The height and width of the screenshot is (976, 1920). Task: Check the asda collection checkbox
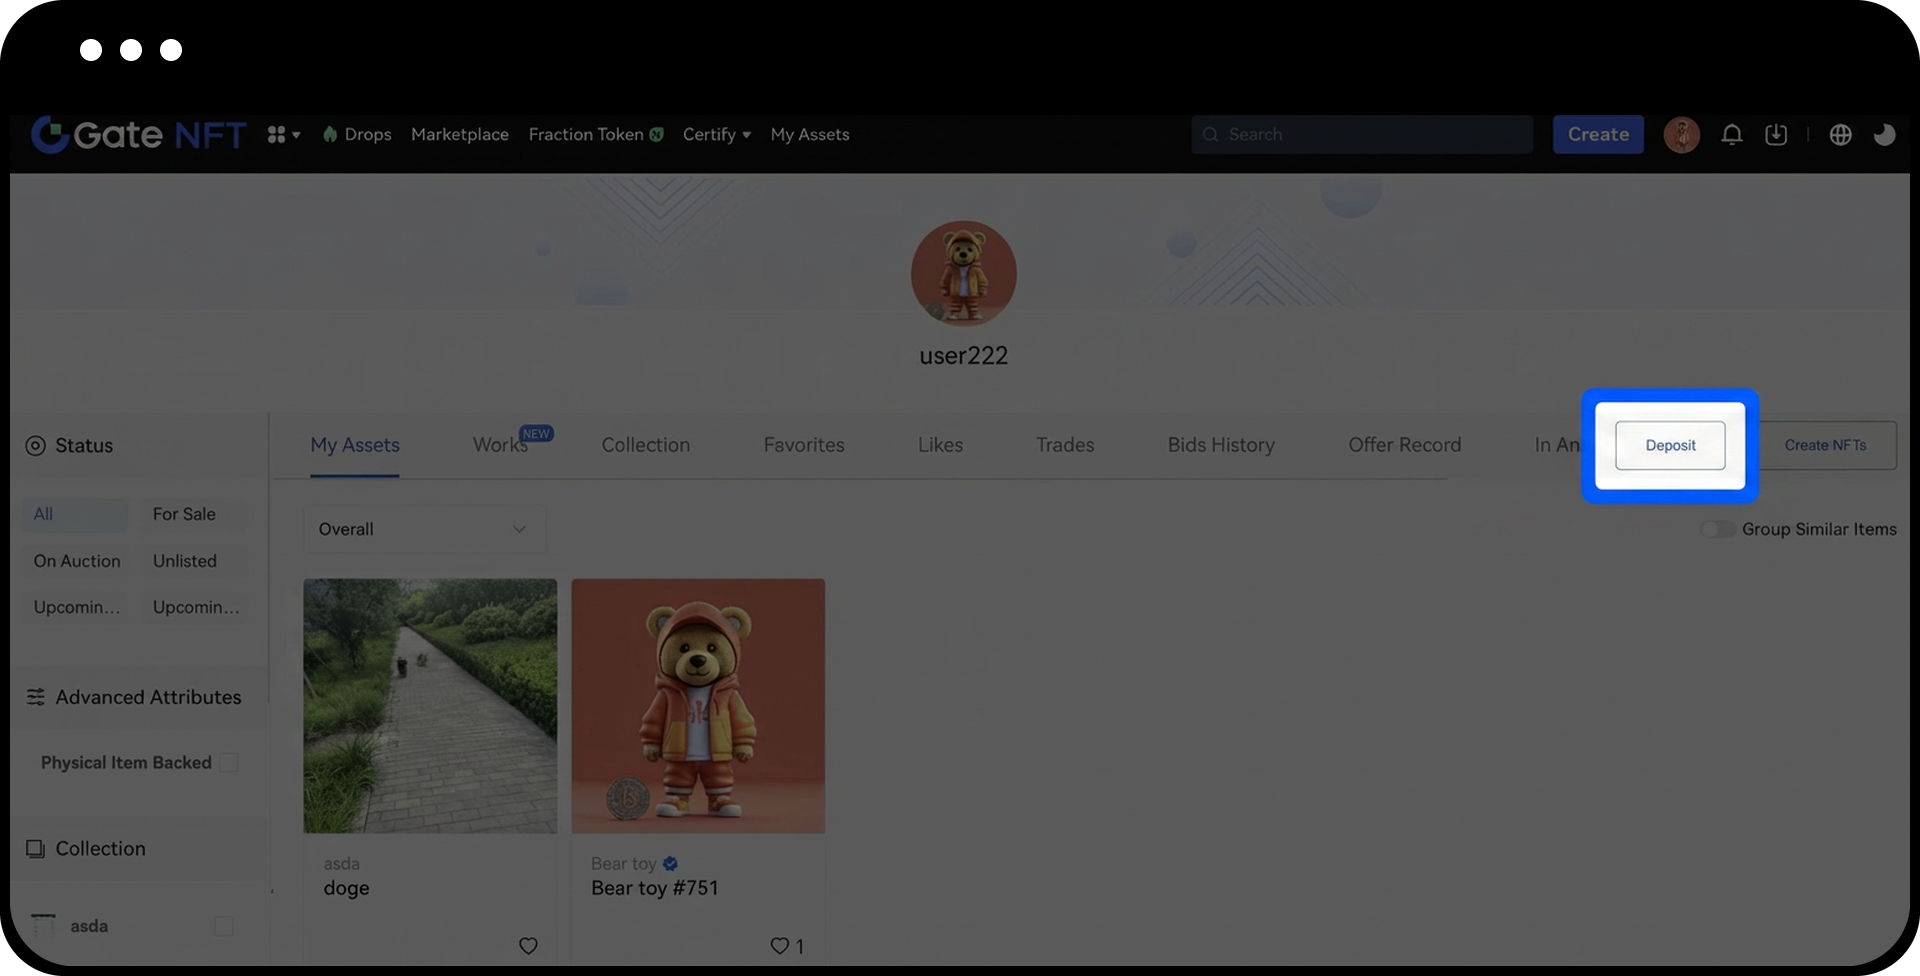click(x=224, y=926)
